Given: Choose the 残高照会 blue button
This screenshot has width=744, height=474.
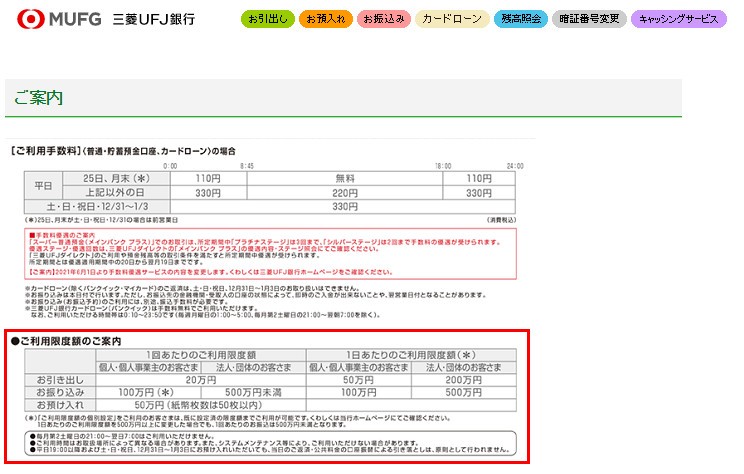Looking at the screenshot, I should [x=521, y=19].
